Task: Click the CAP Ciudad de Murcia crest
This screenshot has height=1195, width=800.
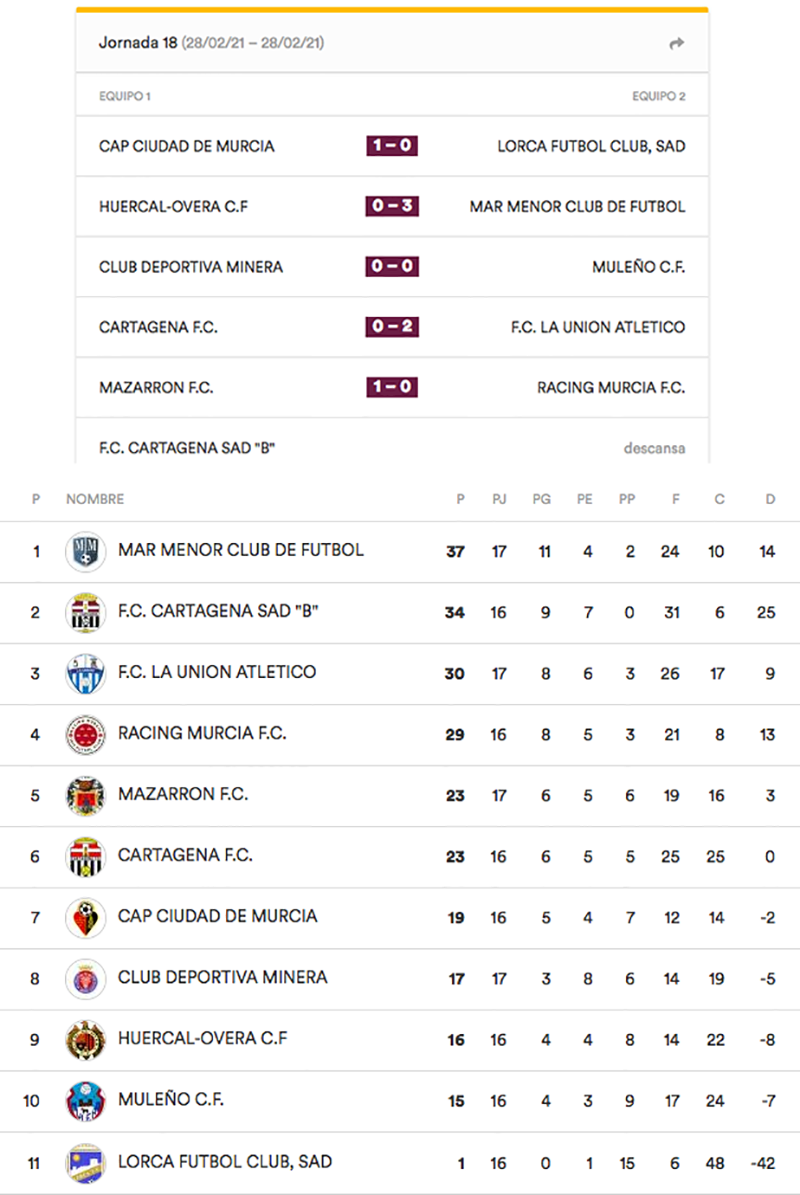Action: (85, 917)
